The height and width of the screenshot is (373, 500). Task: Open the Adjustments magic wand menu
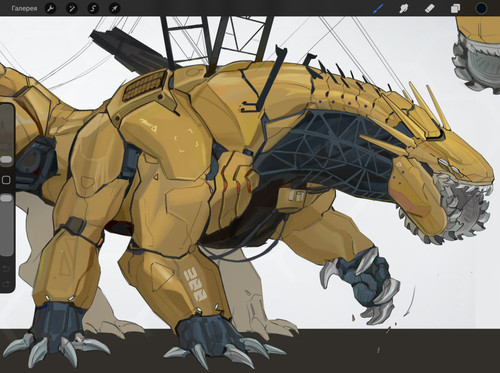71,8
